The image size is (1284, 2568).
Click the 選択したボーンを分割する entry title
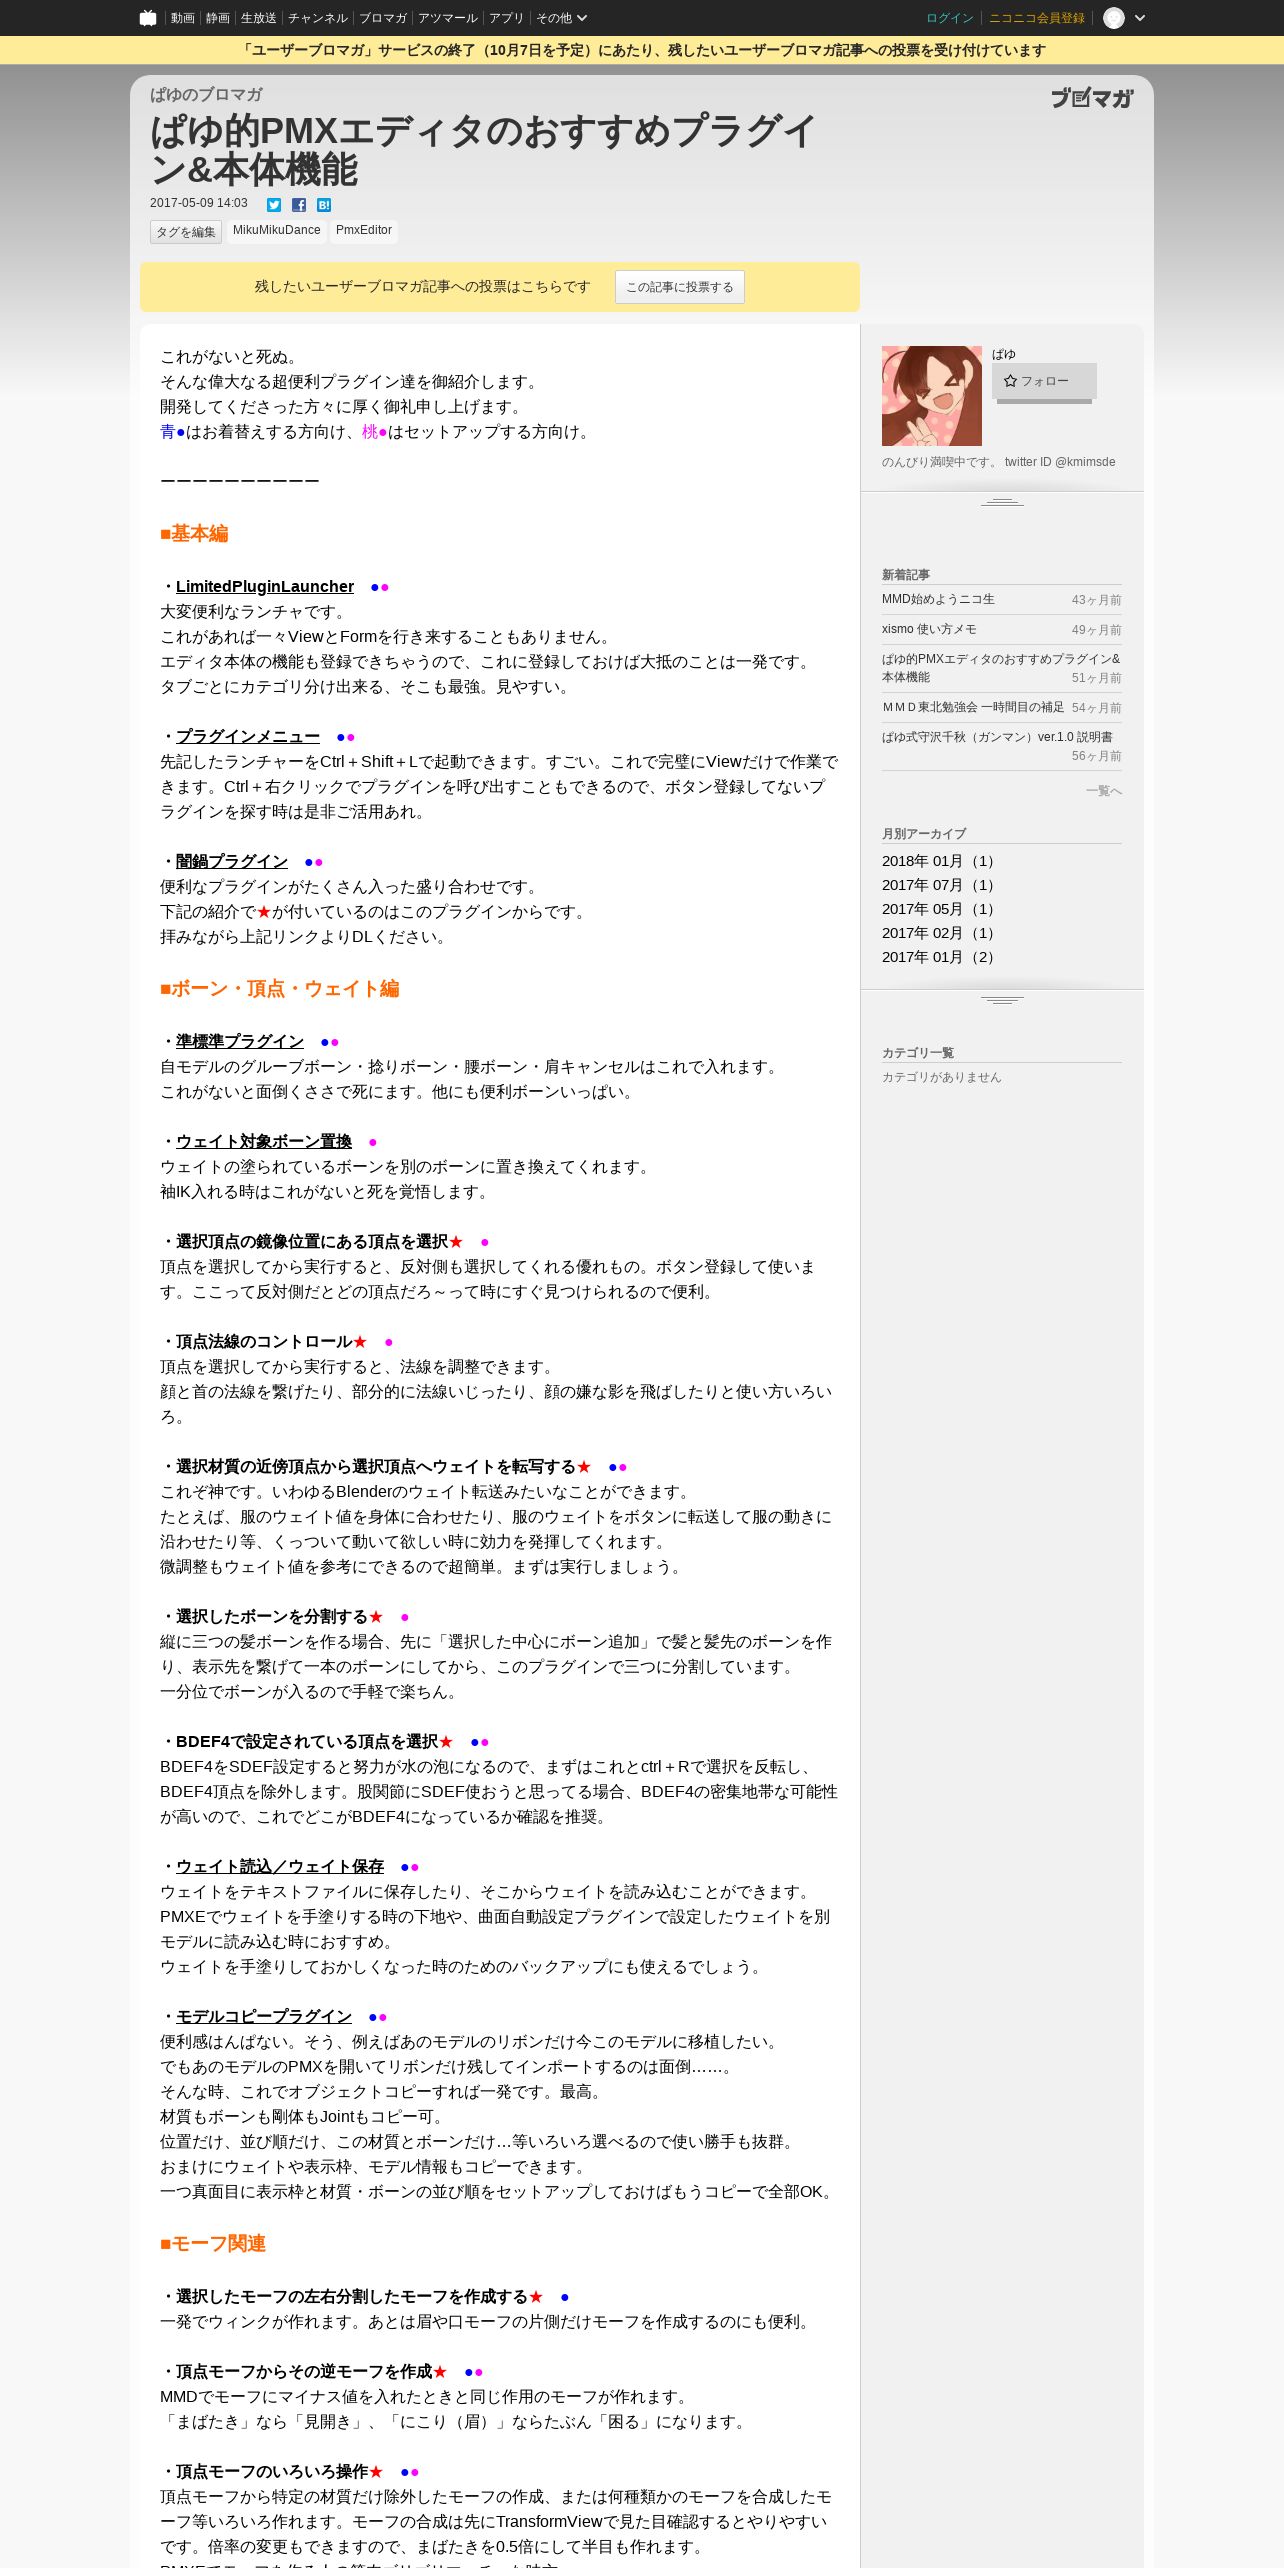(272, 1617)
